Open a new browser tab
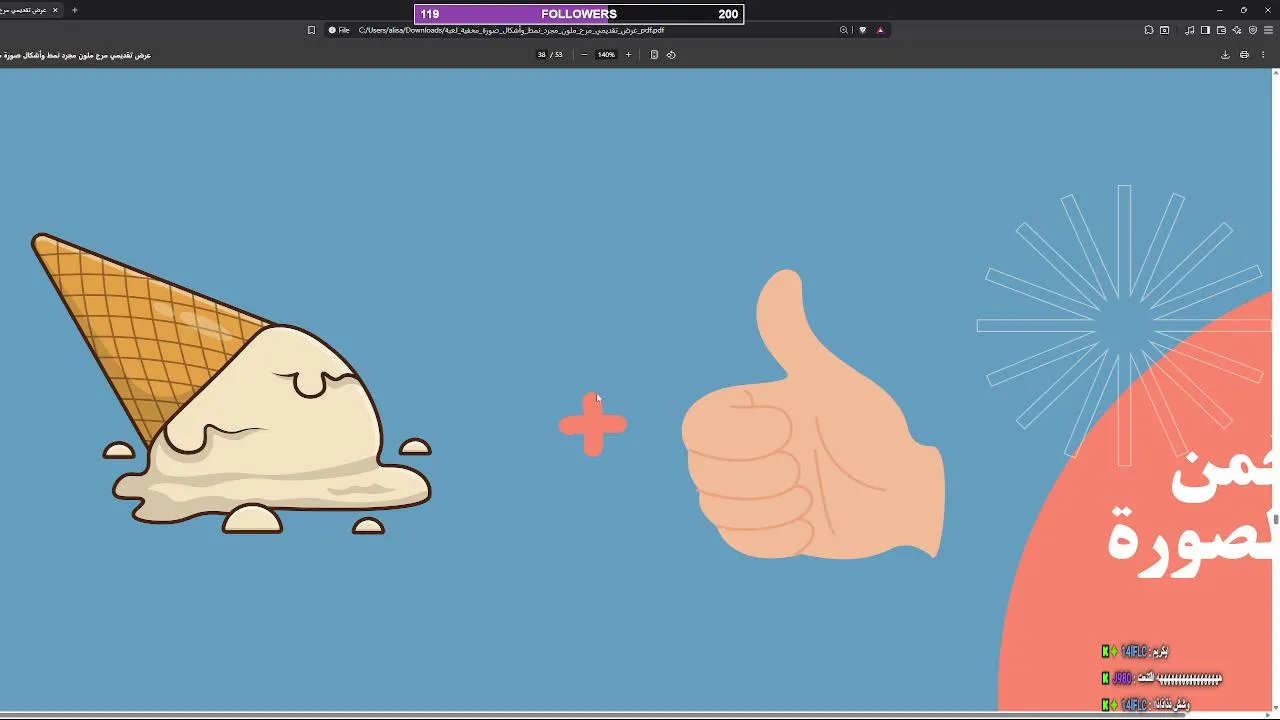This screenshot has width=1280, height=720. [x=74, y=10]
